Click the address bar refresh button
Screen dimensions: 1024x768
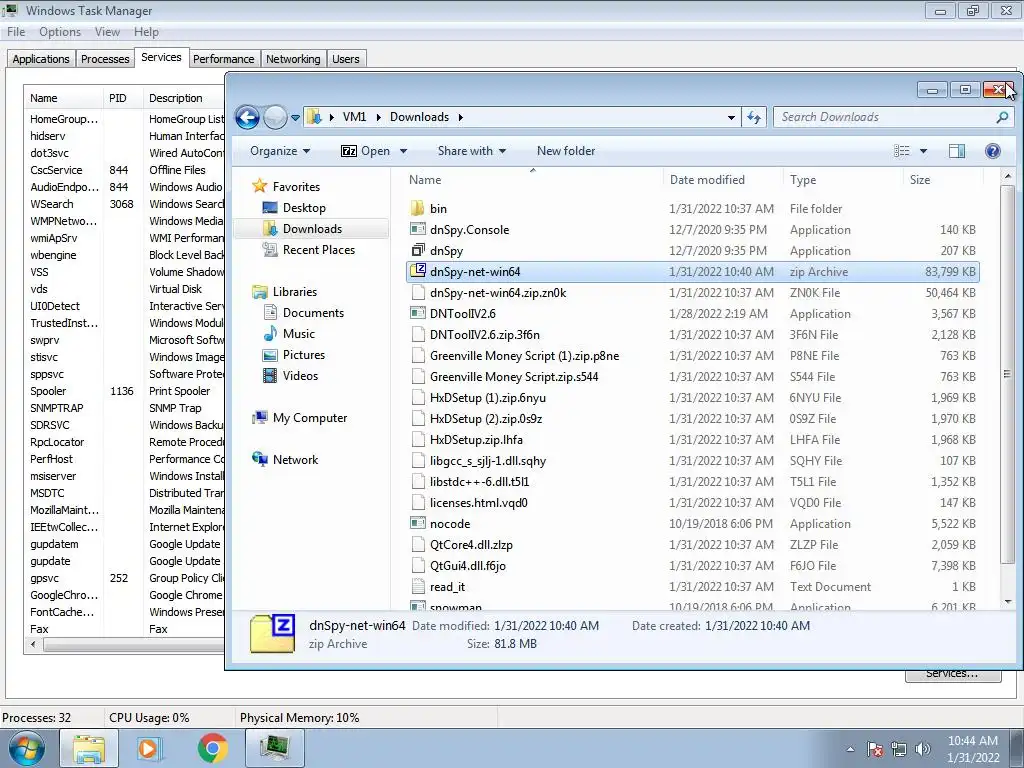coord(754,118)
